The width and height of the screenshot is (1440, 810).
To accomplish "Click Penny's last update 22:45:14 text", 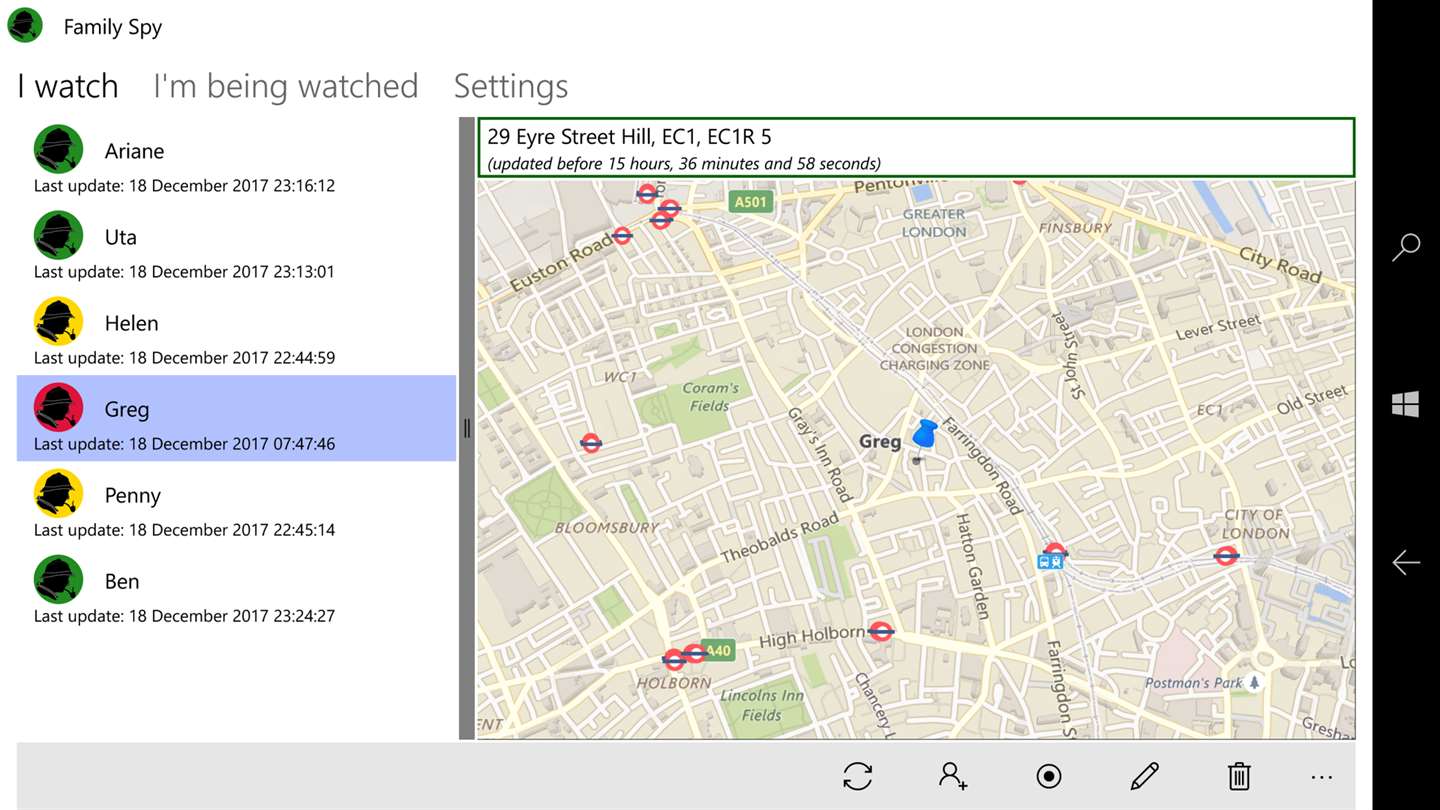I will pos(184,530).
